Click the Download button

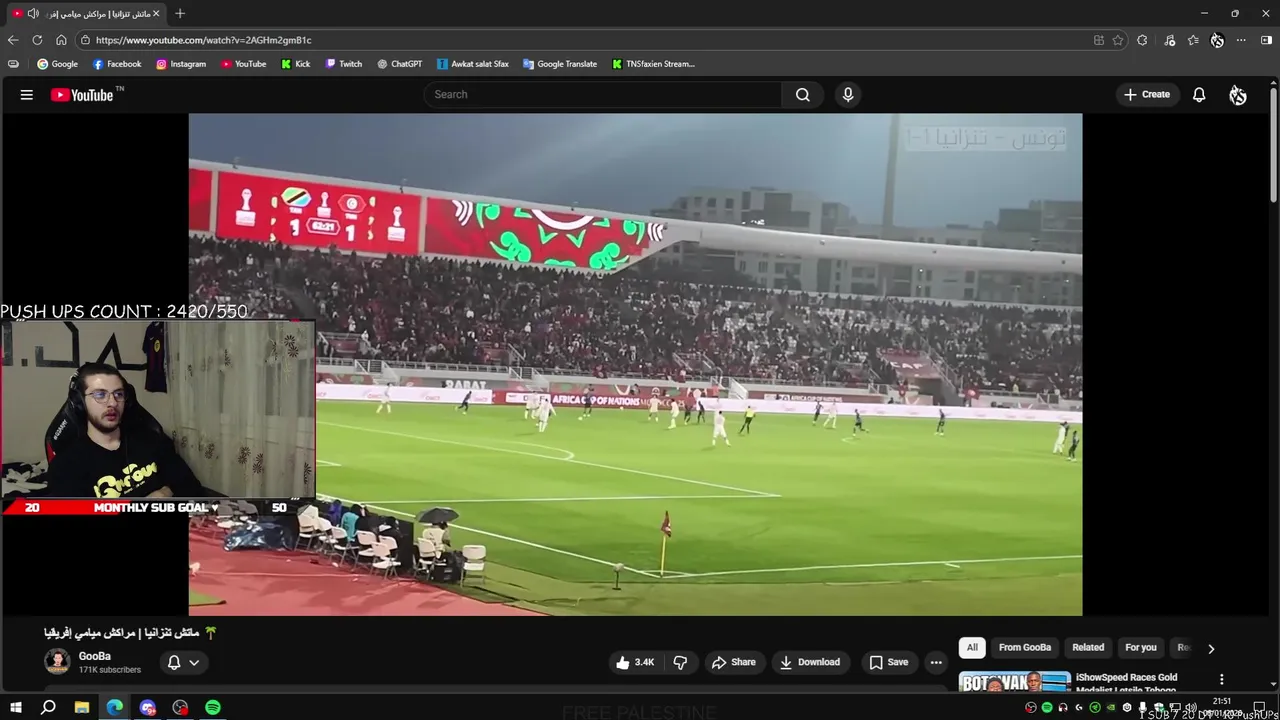pos(810,662)
